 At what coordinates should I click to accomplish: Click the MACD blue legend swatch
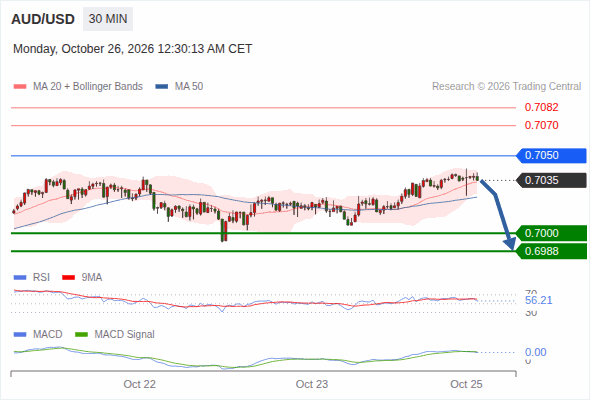pos(20,335)
